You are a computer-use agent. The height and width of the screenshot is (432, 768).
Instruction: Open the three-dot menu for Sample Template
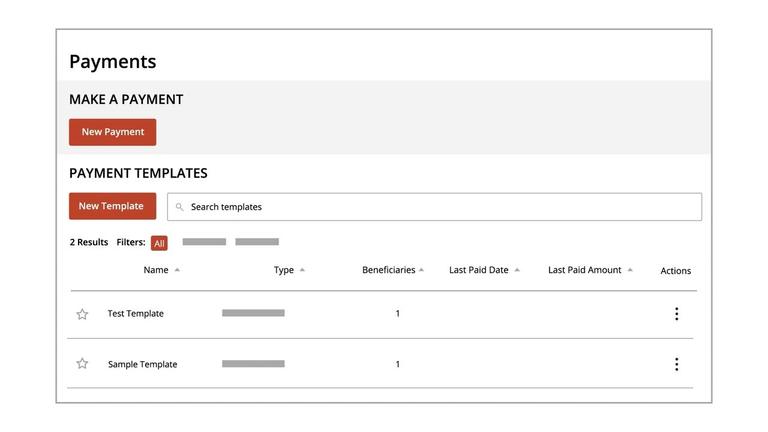tap(676, 364)
